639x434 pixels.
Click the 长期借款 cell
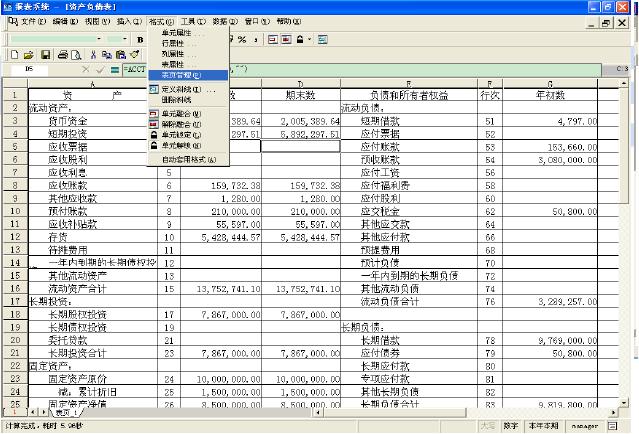coord(409,340)
